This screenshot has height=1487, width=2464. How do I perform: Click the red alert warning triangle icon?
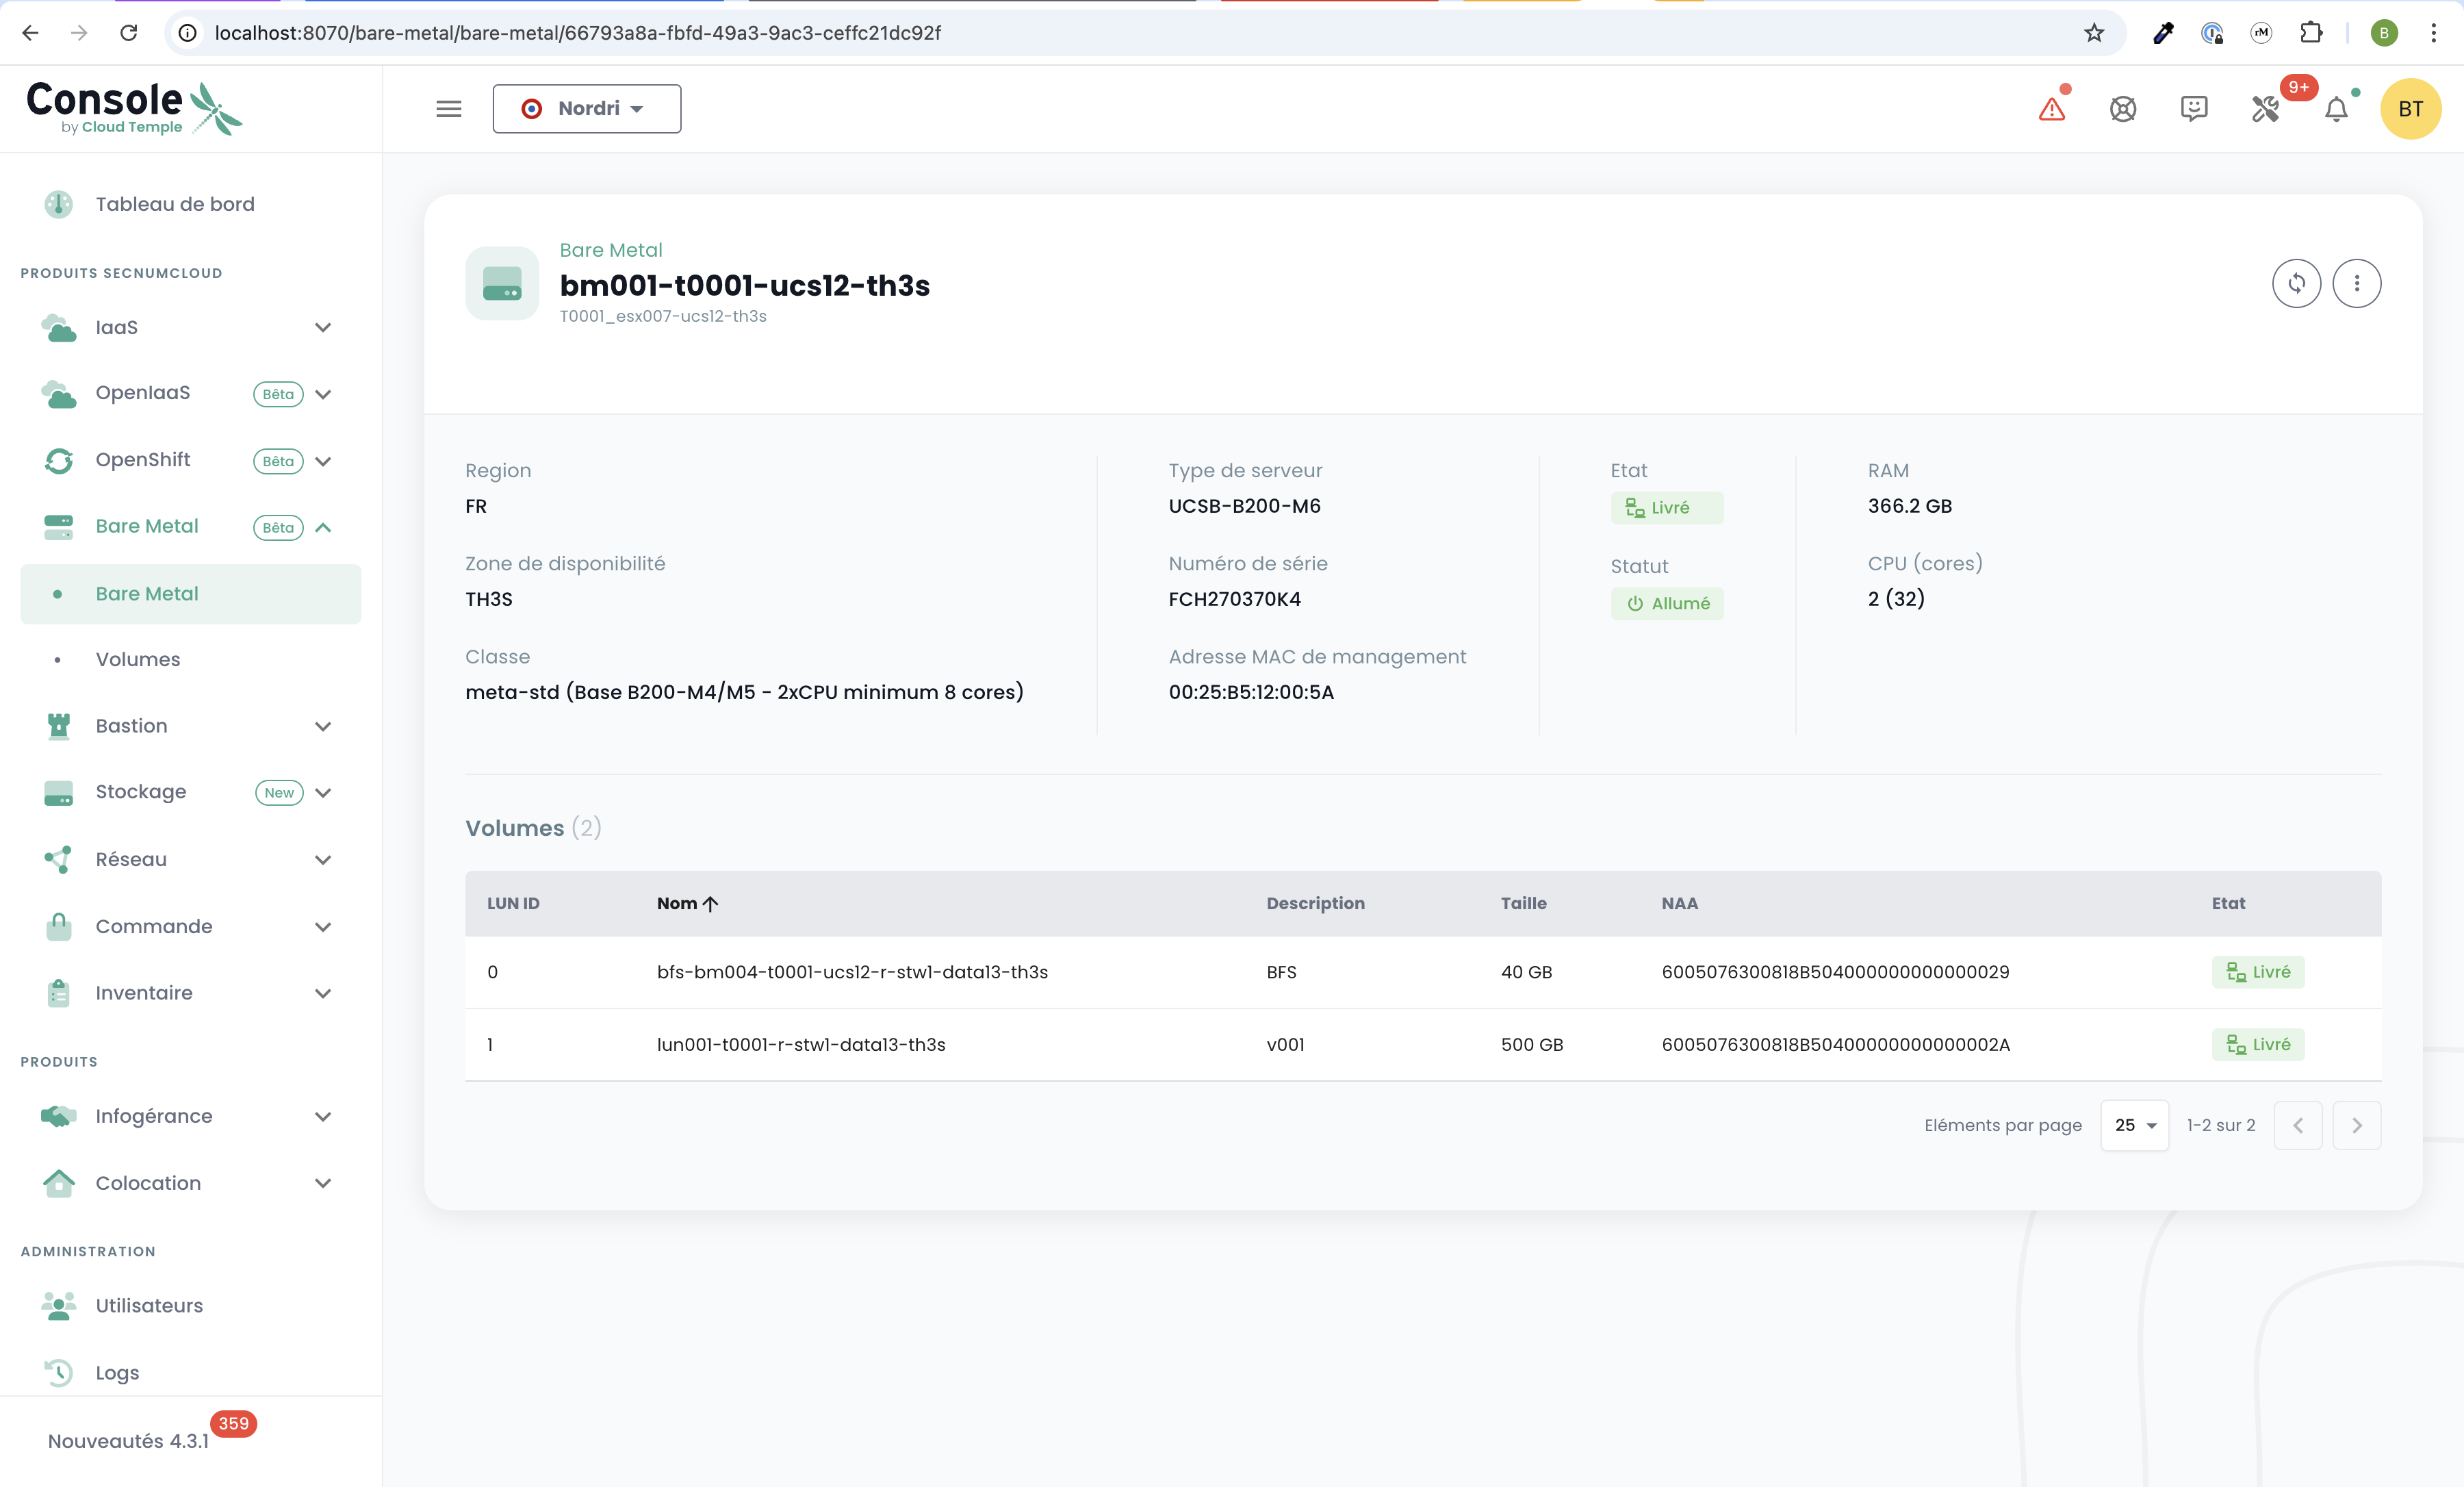[x=2051, y=109]
